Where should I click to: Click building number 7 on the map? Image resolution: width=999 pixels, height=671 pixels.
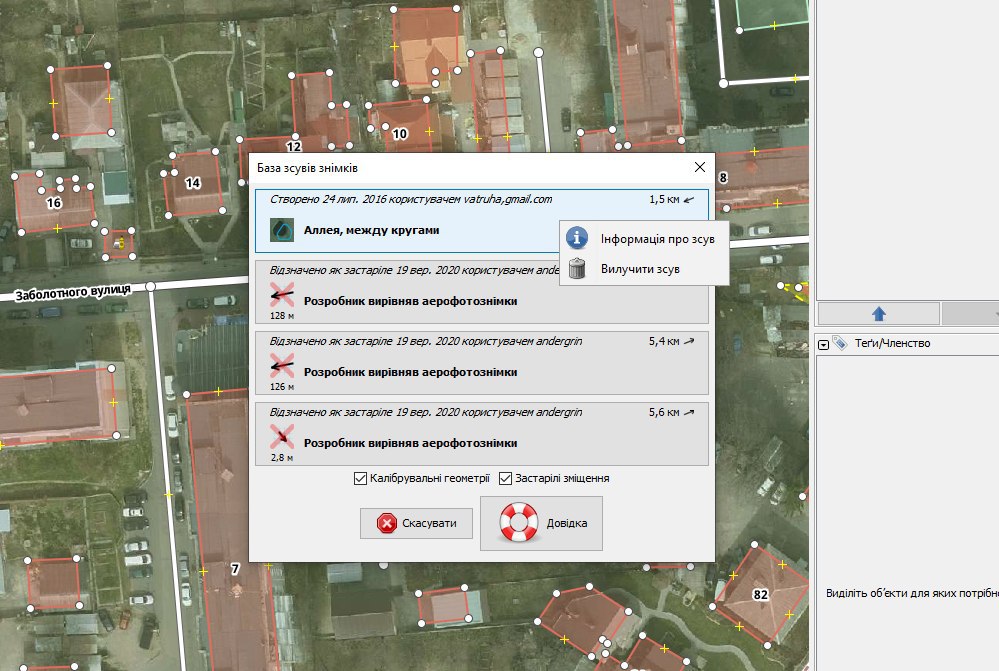(x=235, y=568)
